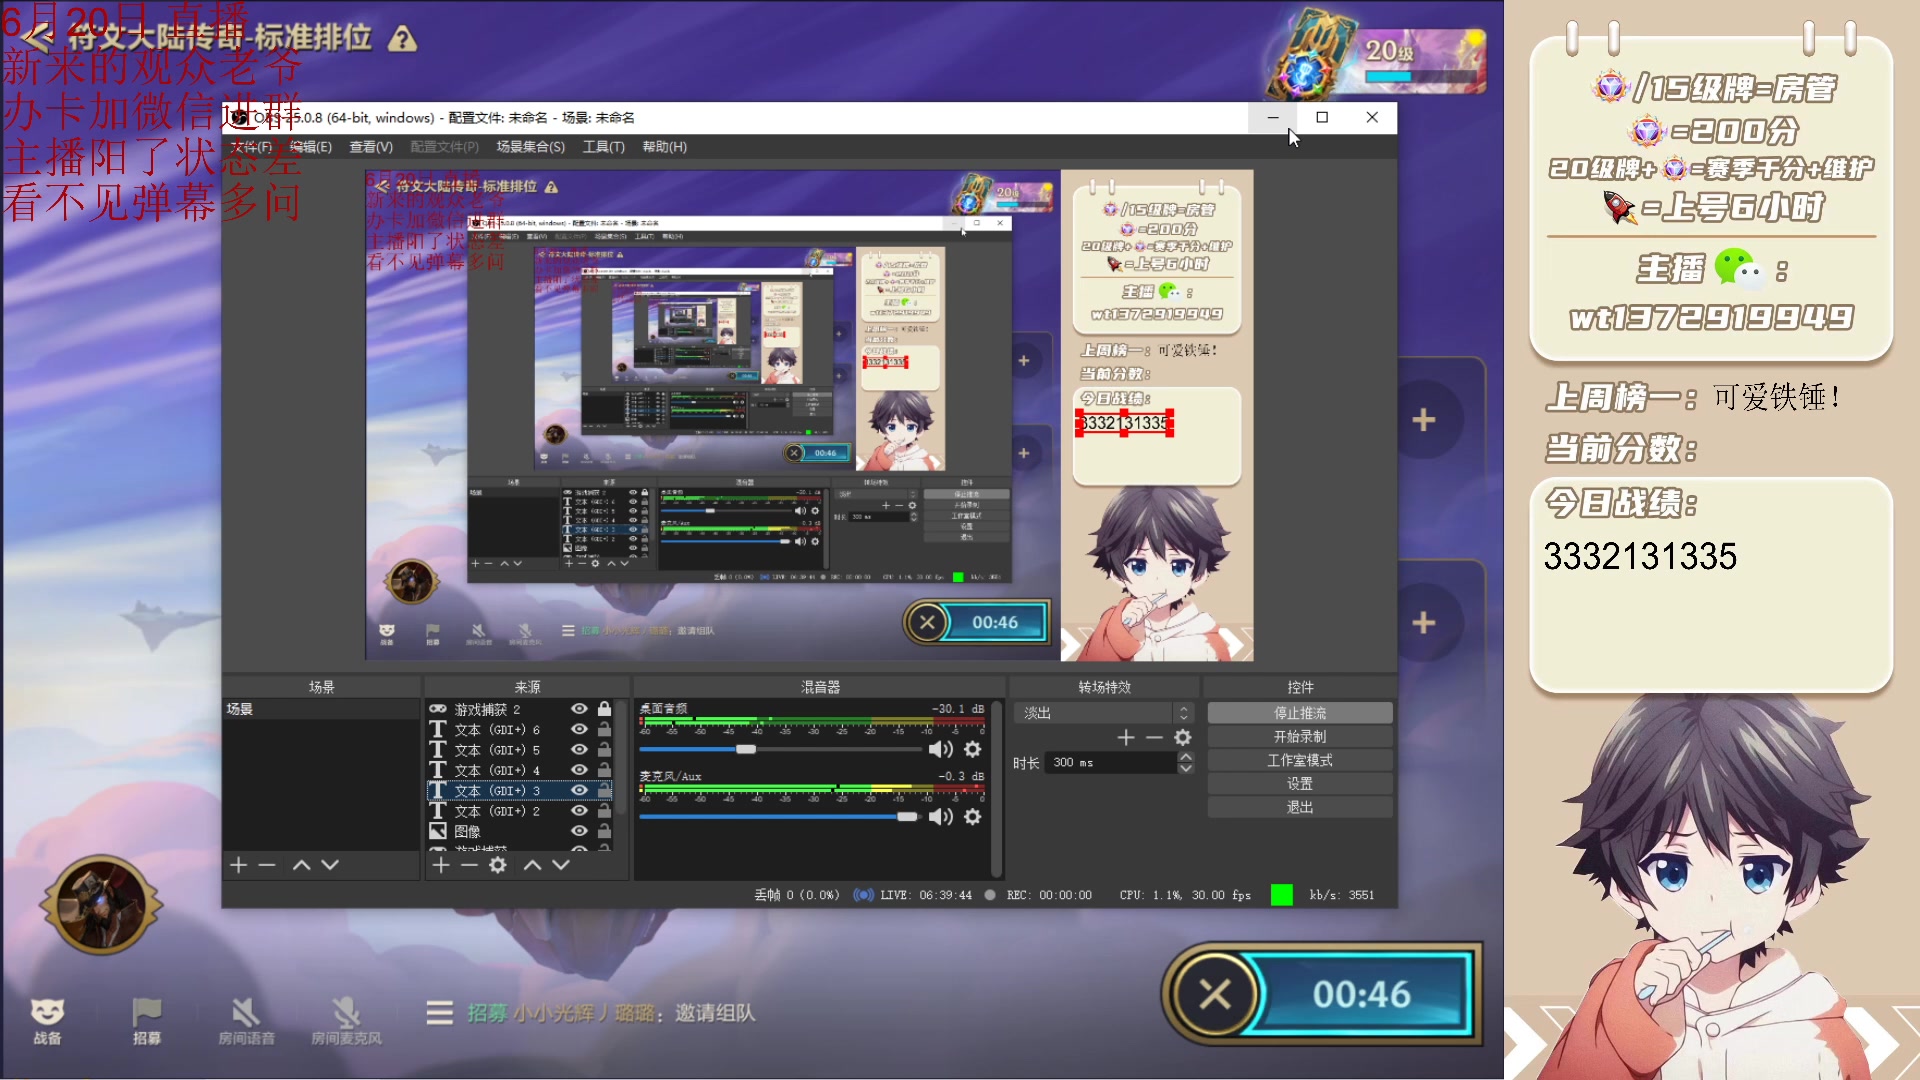Select the 文本 (GDI+) 3 source row
The width and height of the screenshot is (1920, 1080).
[x=520, y=790]
